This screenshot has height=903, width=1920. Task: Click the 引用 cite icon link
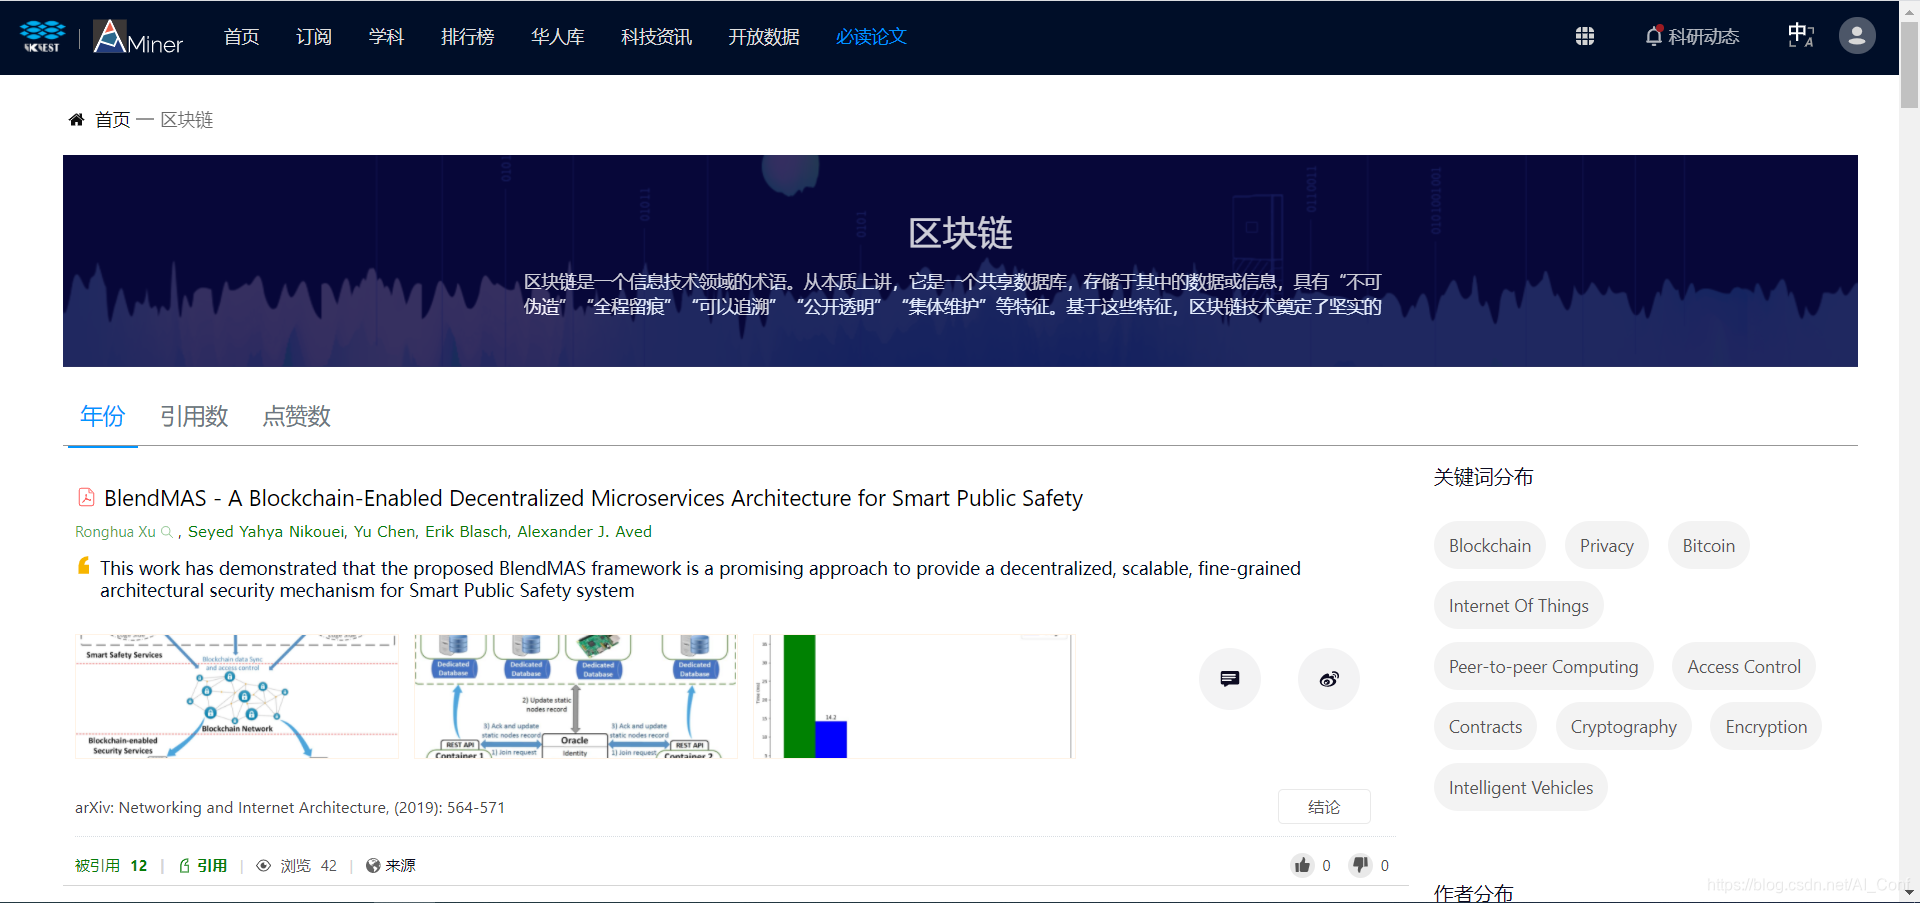[x=203, y=866]
